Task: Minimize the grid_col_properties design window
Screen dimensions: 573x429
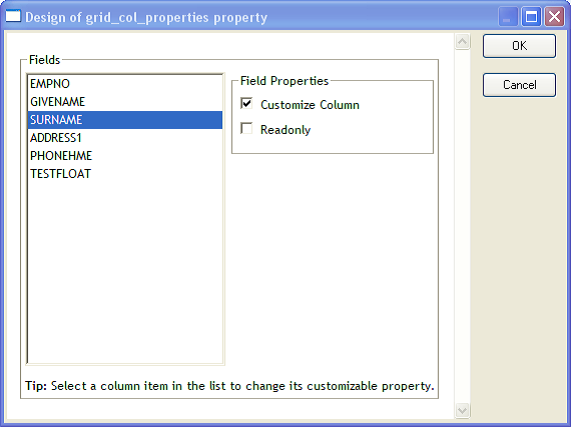Action: click(x=508, y=17)
